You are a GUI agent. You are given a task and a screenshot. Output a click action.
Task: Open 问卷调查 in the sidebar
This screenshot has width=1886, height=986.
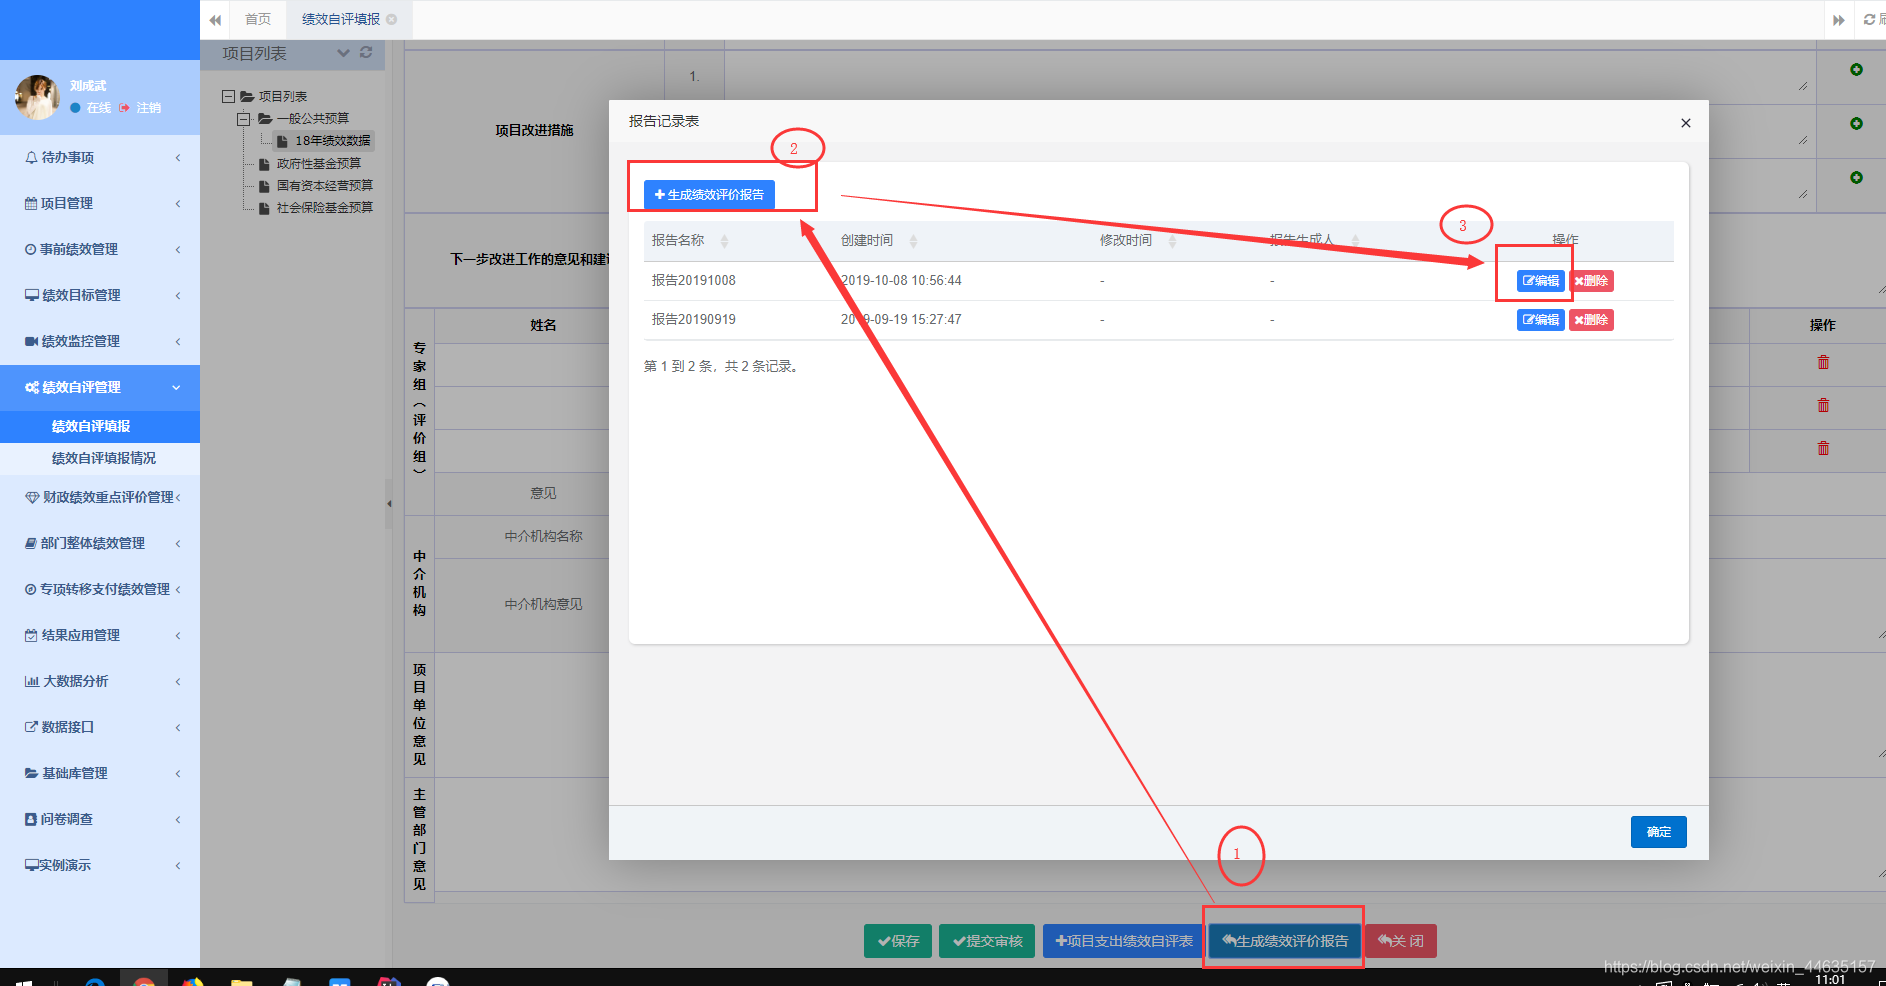[x=100, y=819]
